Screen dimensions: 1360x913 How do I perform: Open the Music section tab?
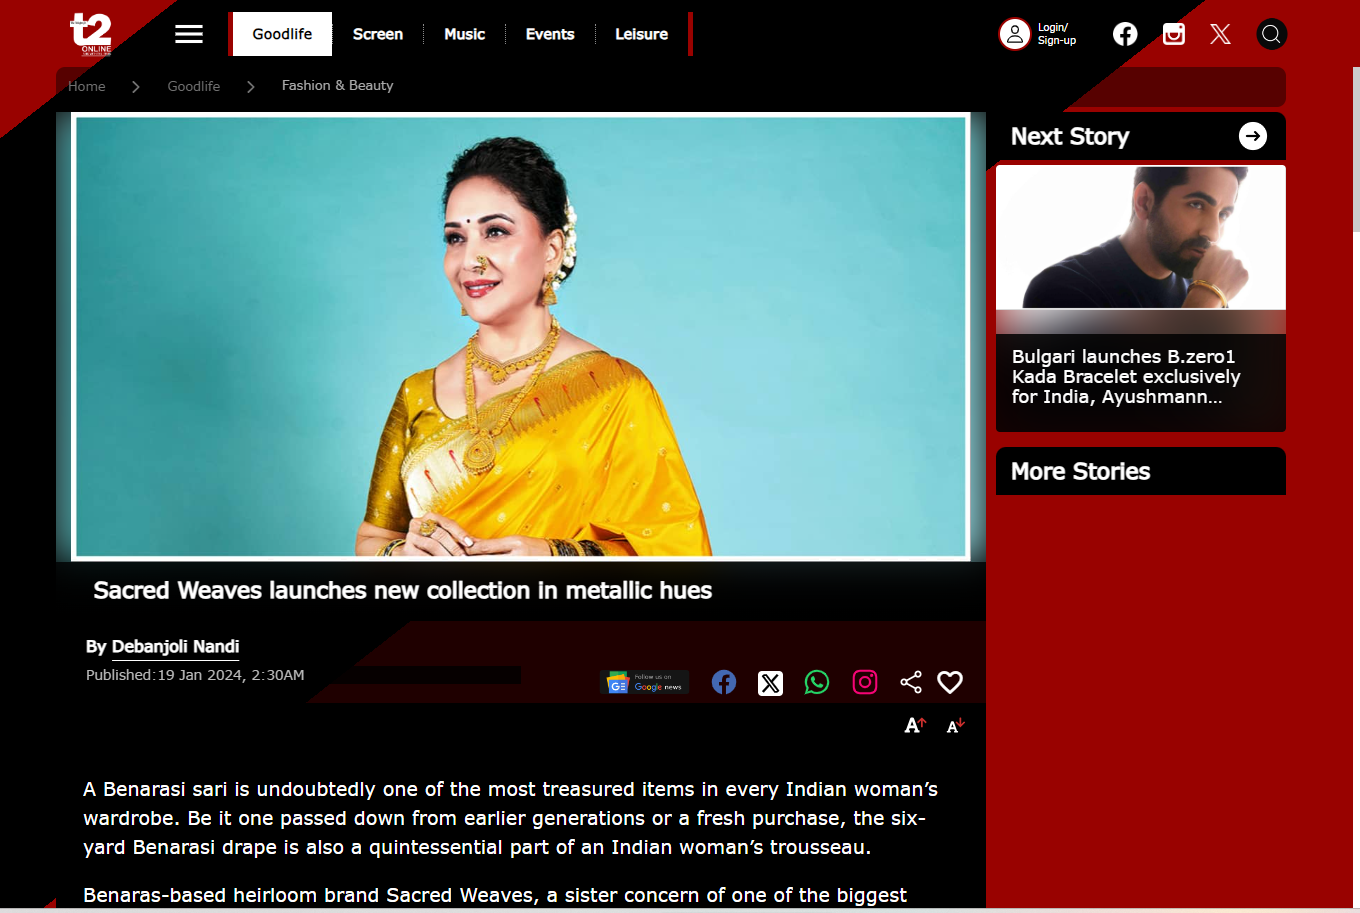pyautogui.click(x=464, y=34)
